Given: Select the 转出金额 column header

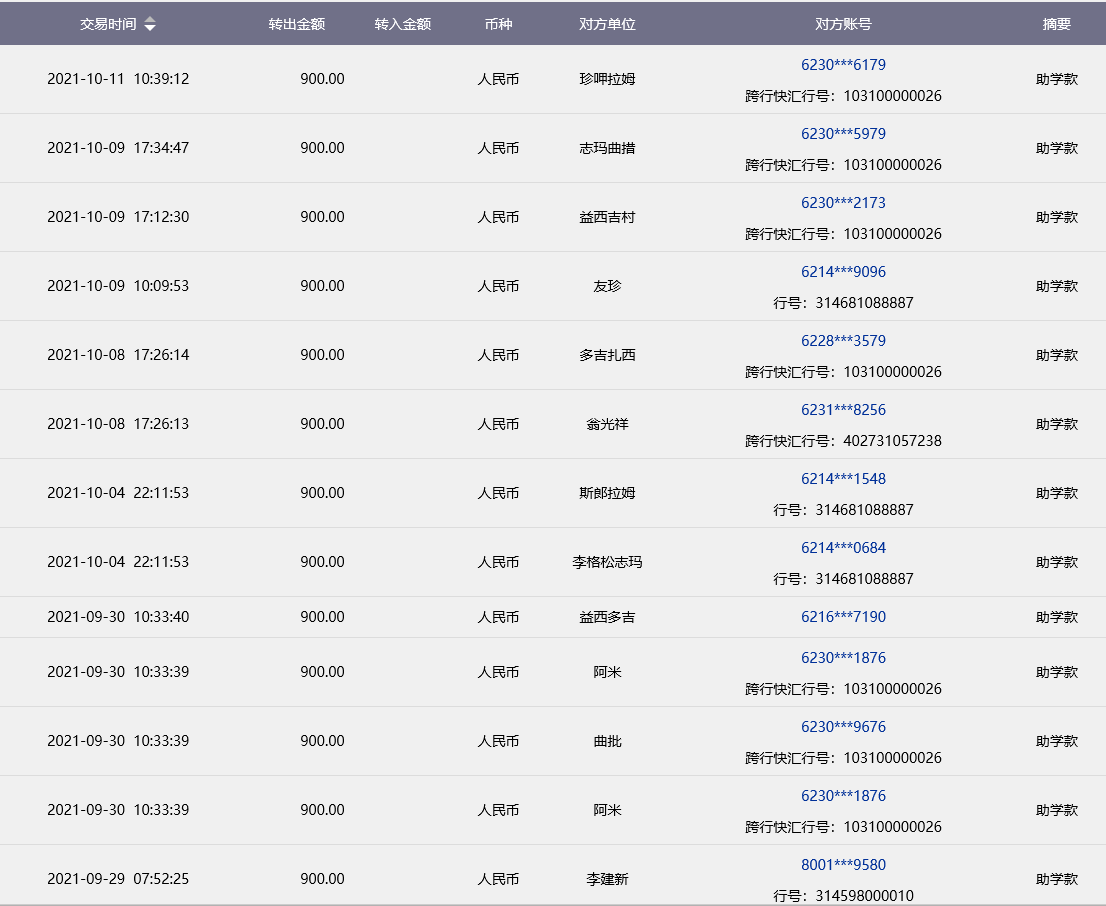Looking at the screenshot, I should tap(297, 24).
